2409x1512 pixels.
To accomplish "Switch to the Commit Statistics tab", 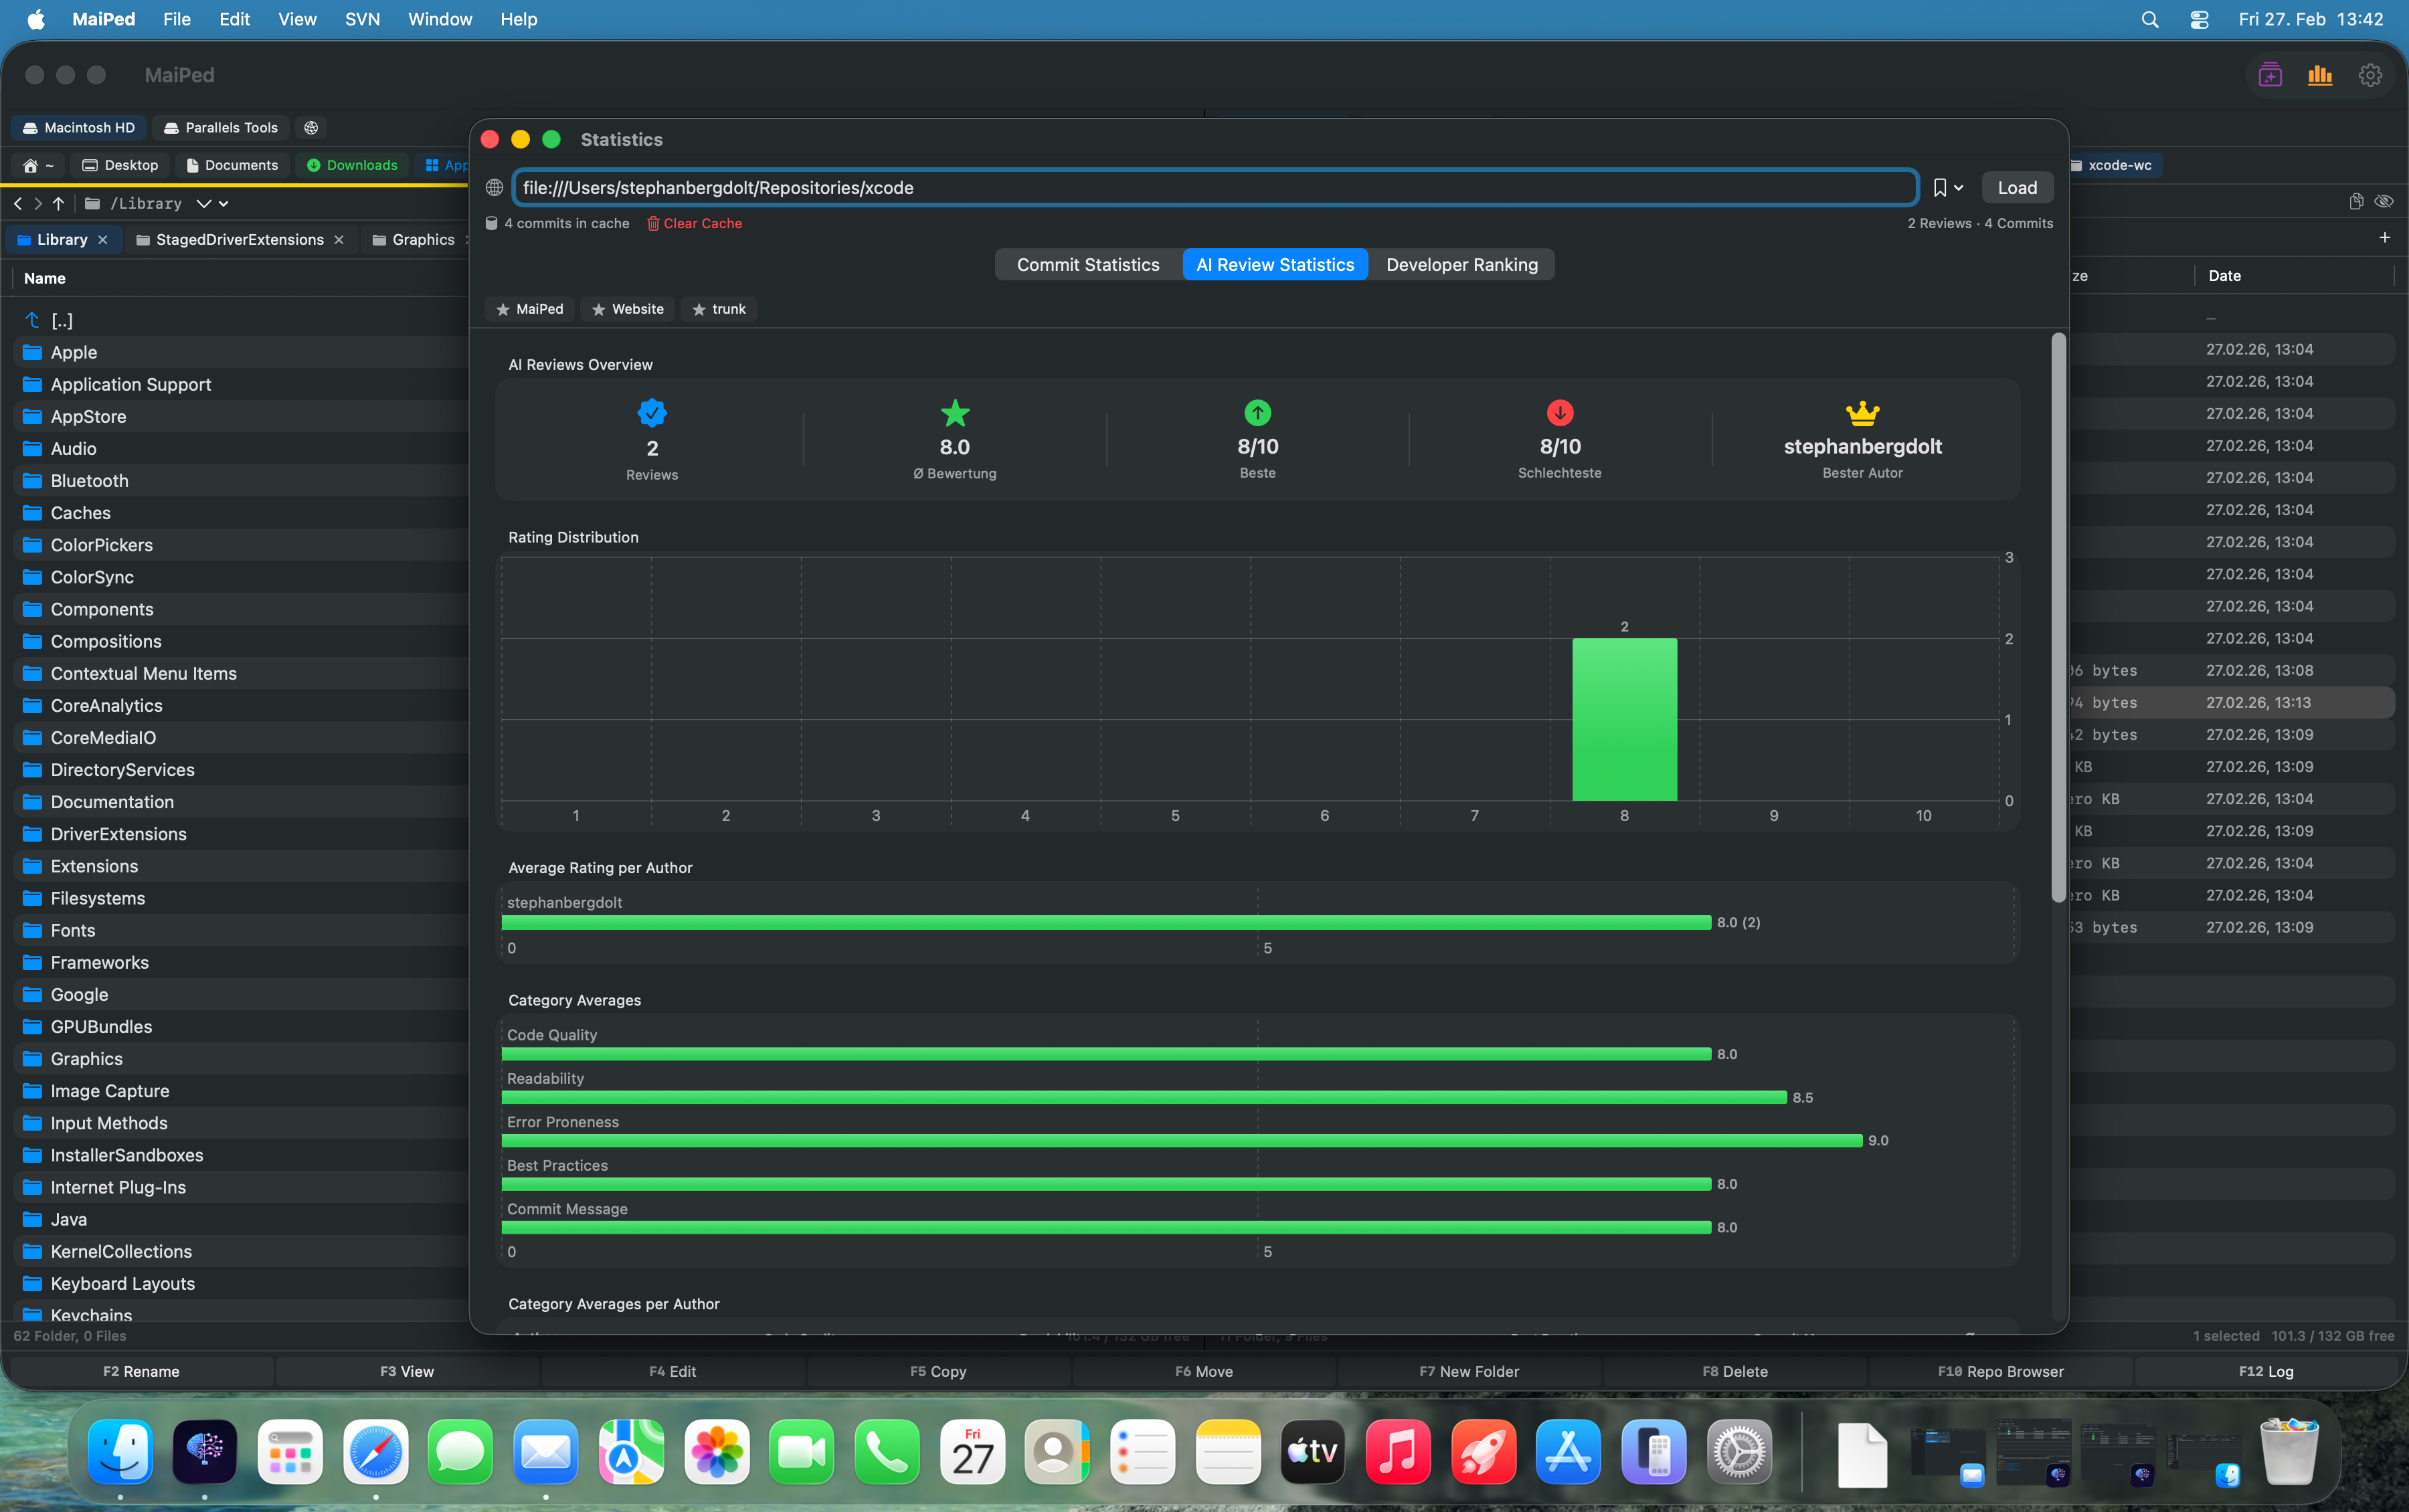I will 1088,265.
